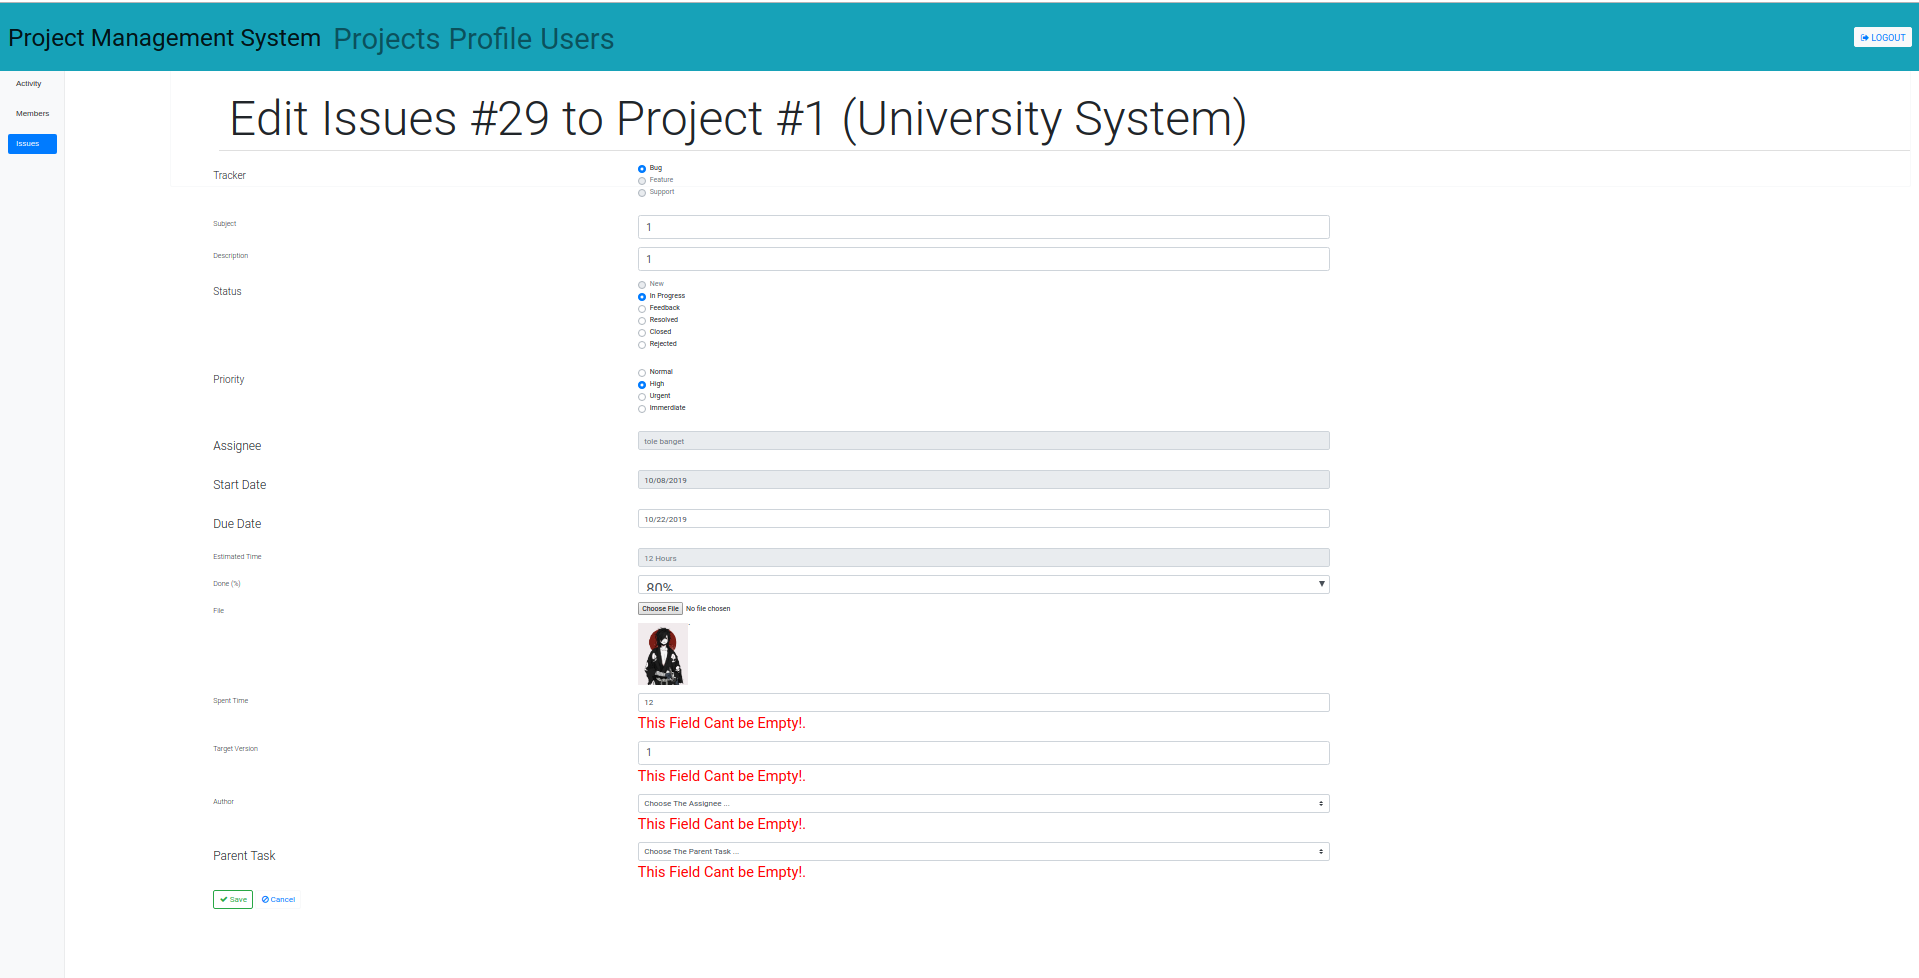Click the uploaded image thumbnail

coord(663,655)
